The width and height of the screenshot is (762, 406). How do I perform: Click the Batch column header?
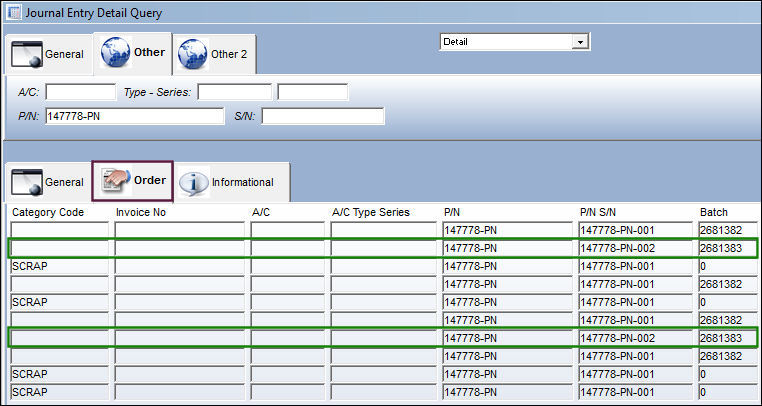point(713,212)
